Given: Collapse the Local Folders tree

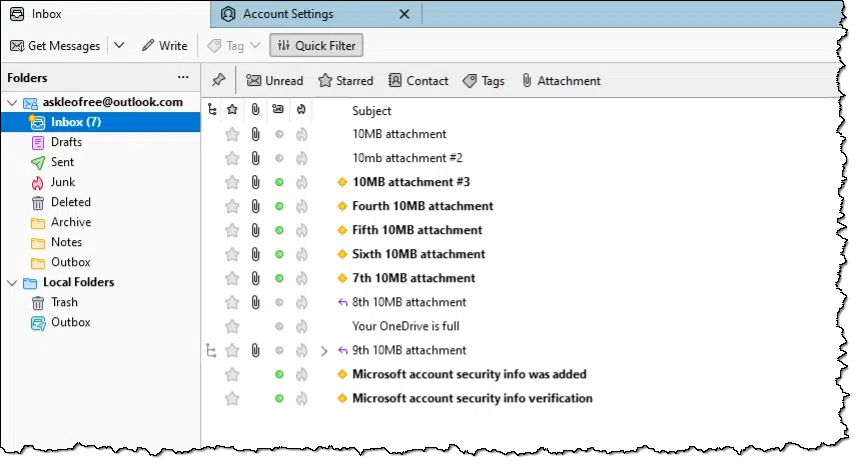Looking at the screenshot, I should (12, 283).
